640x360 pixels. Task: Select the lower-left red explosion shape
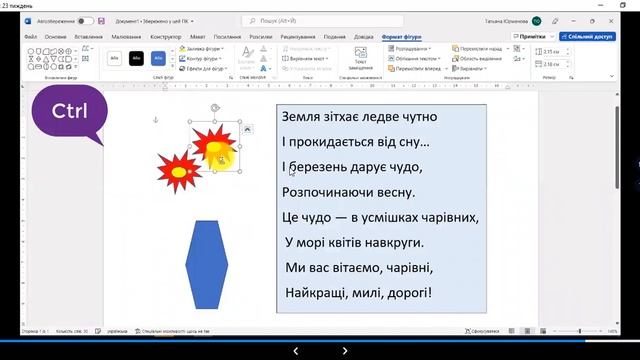(180, 172)
